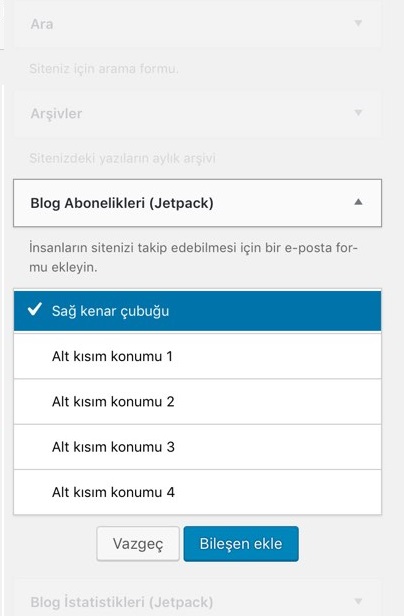Click the Vazgeç button
This screenshot has width=404, height=616.
(x=138, y=544)
